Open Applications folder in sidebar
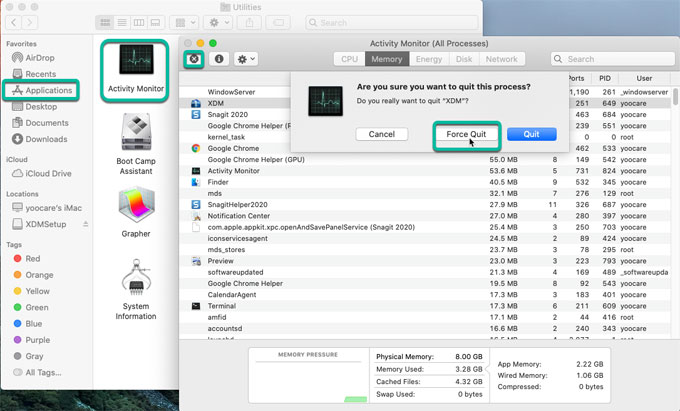 pyautogui.click(x=47, y=90)
